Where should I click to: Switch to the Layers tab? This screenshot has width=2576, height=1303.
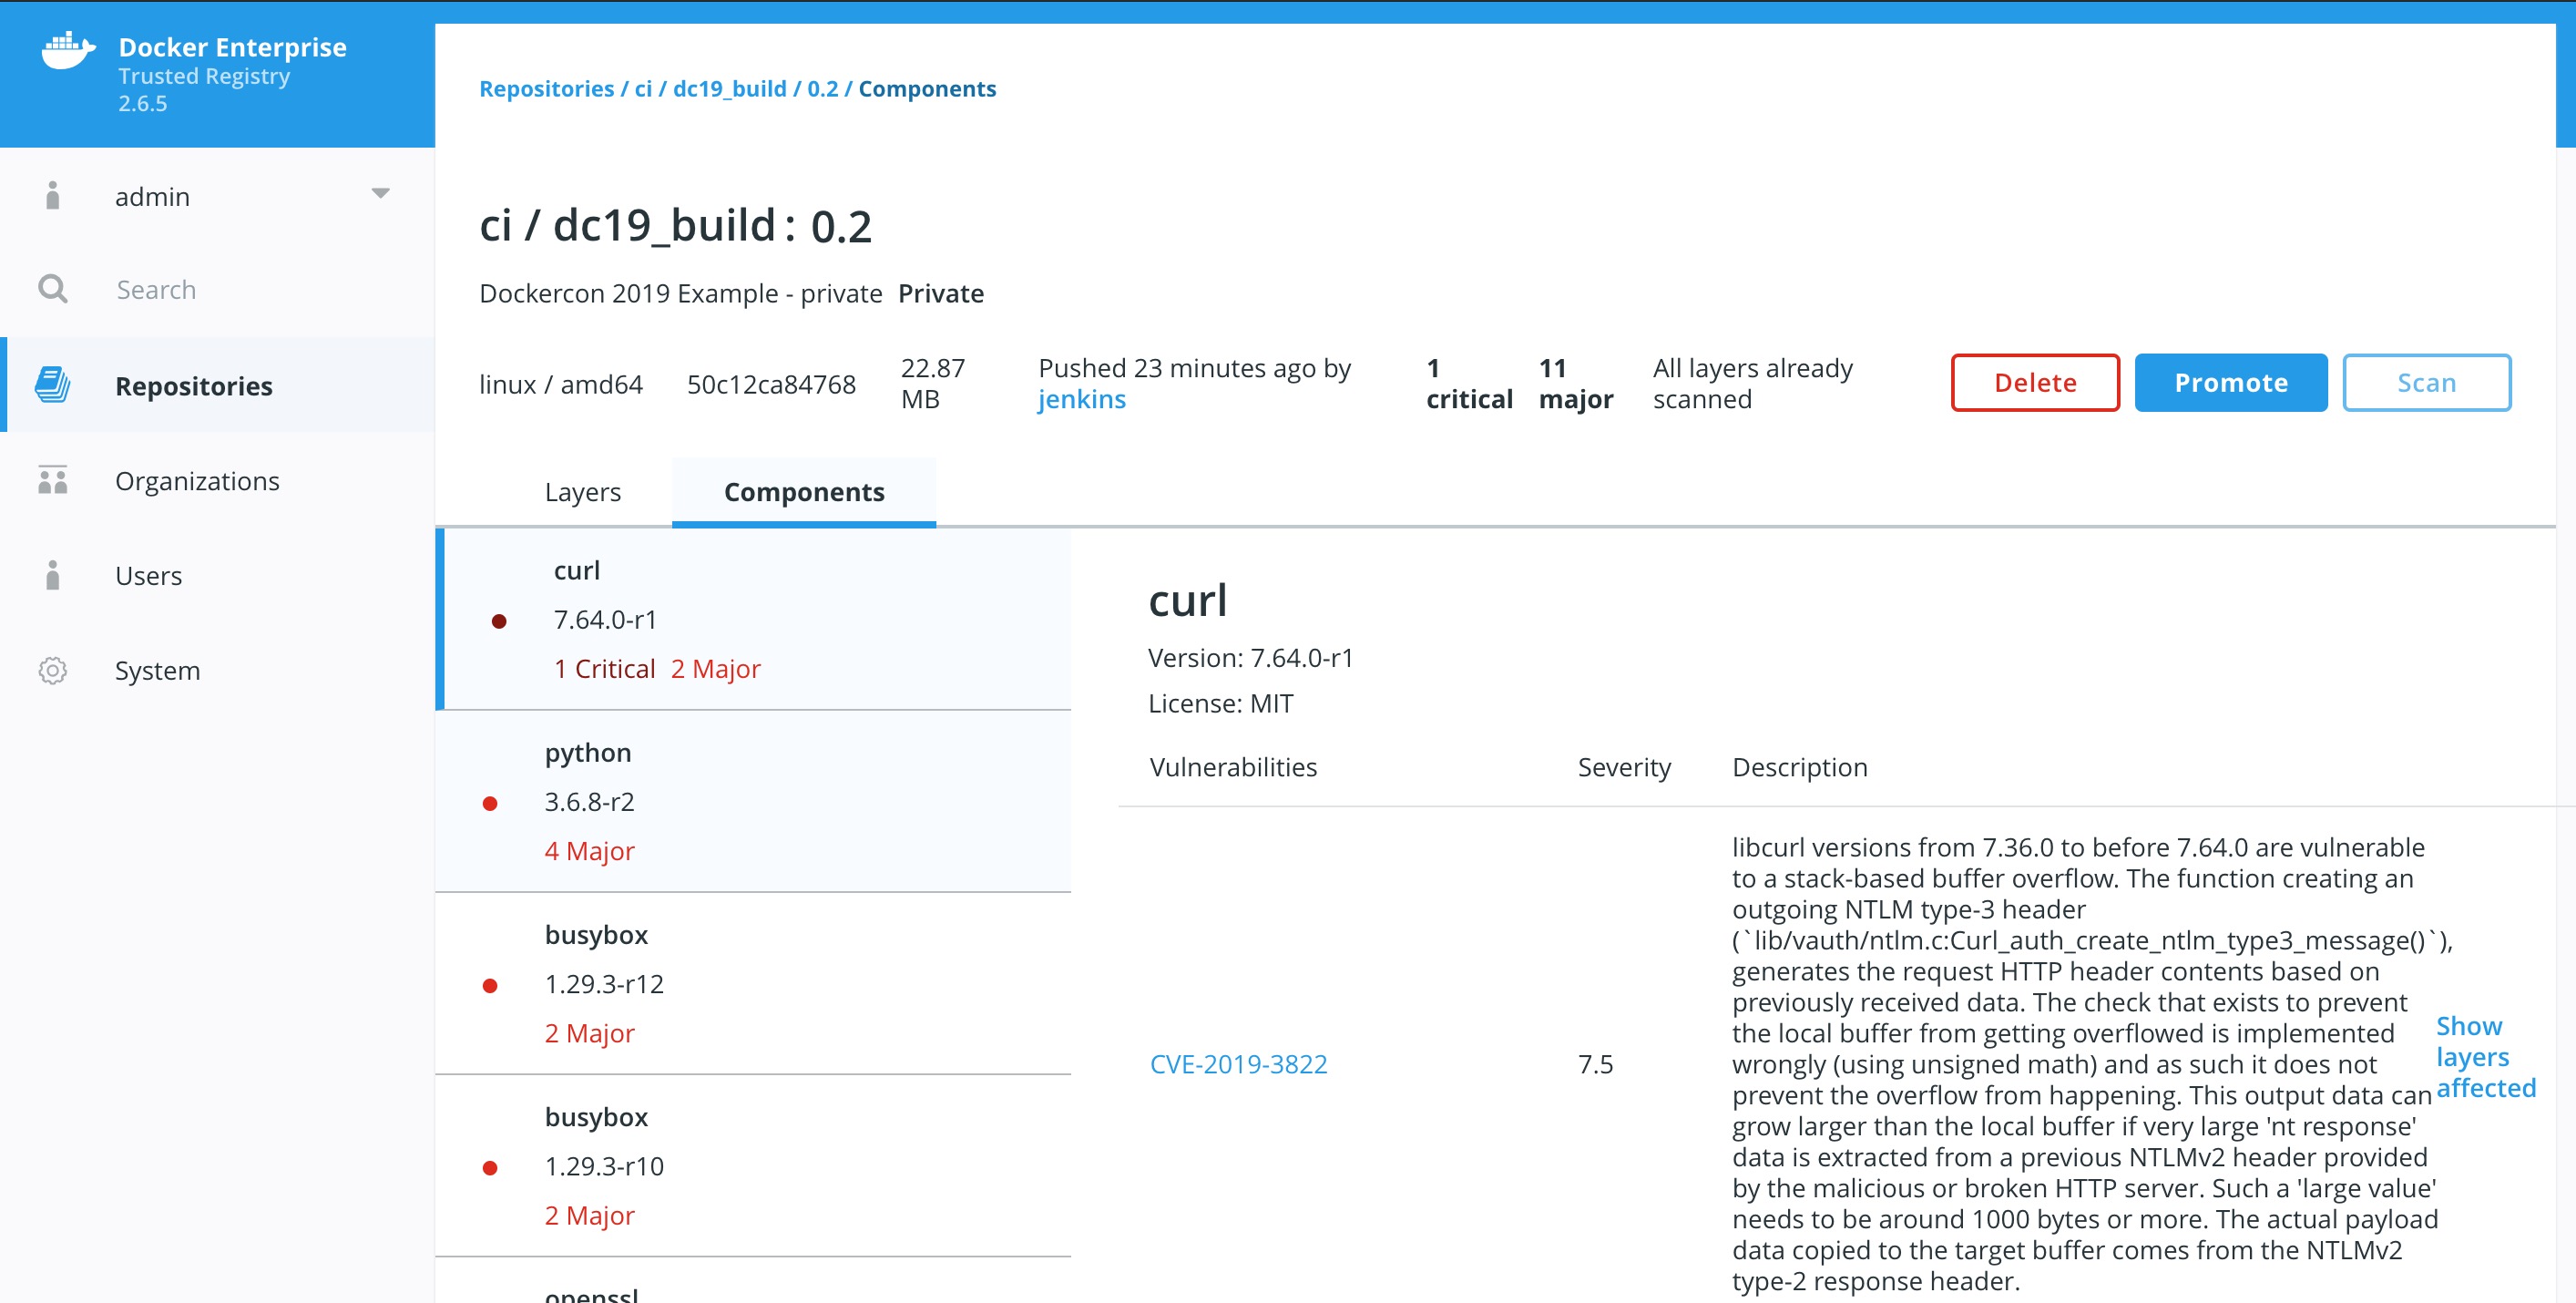coord(582,492)
